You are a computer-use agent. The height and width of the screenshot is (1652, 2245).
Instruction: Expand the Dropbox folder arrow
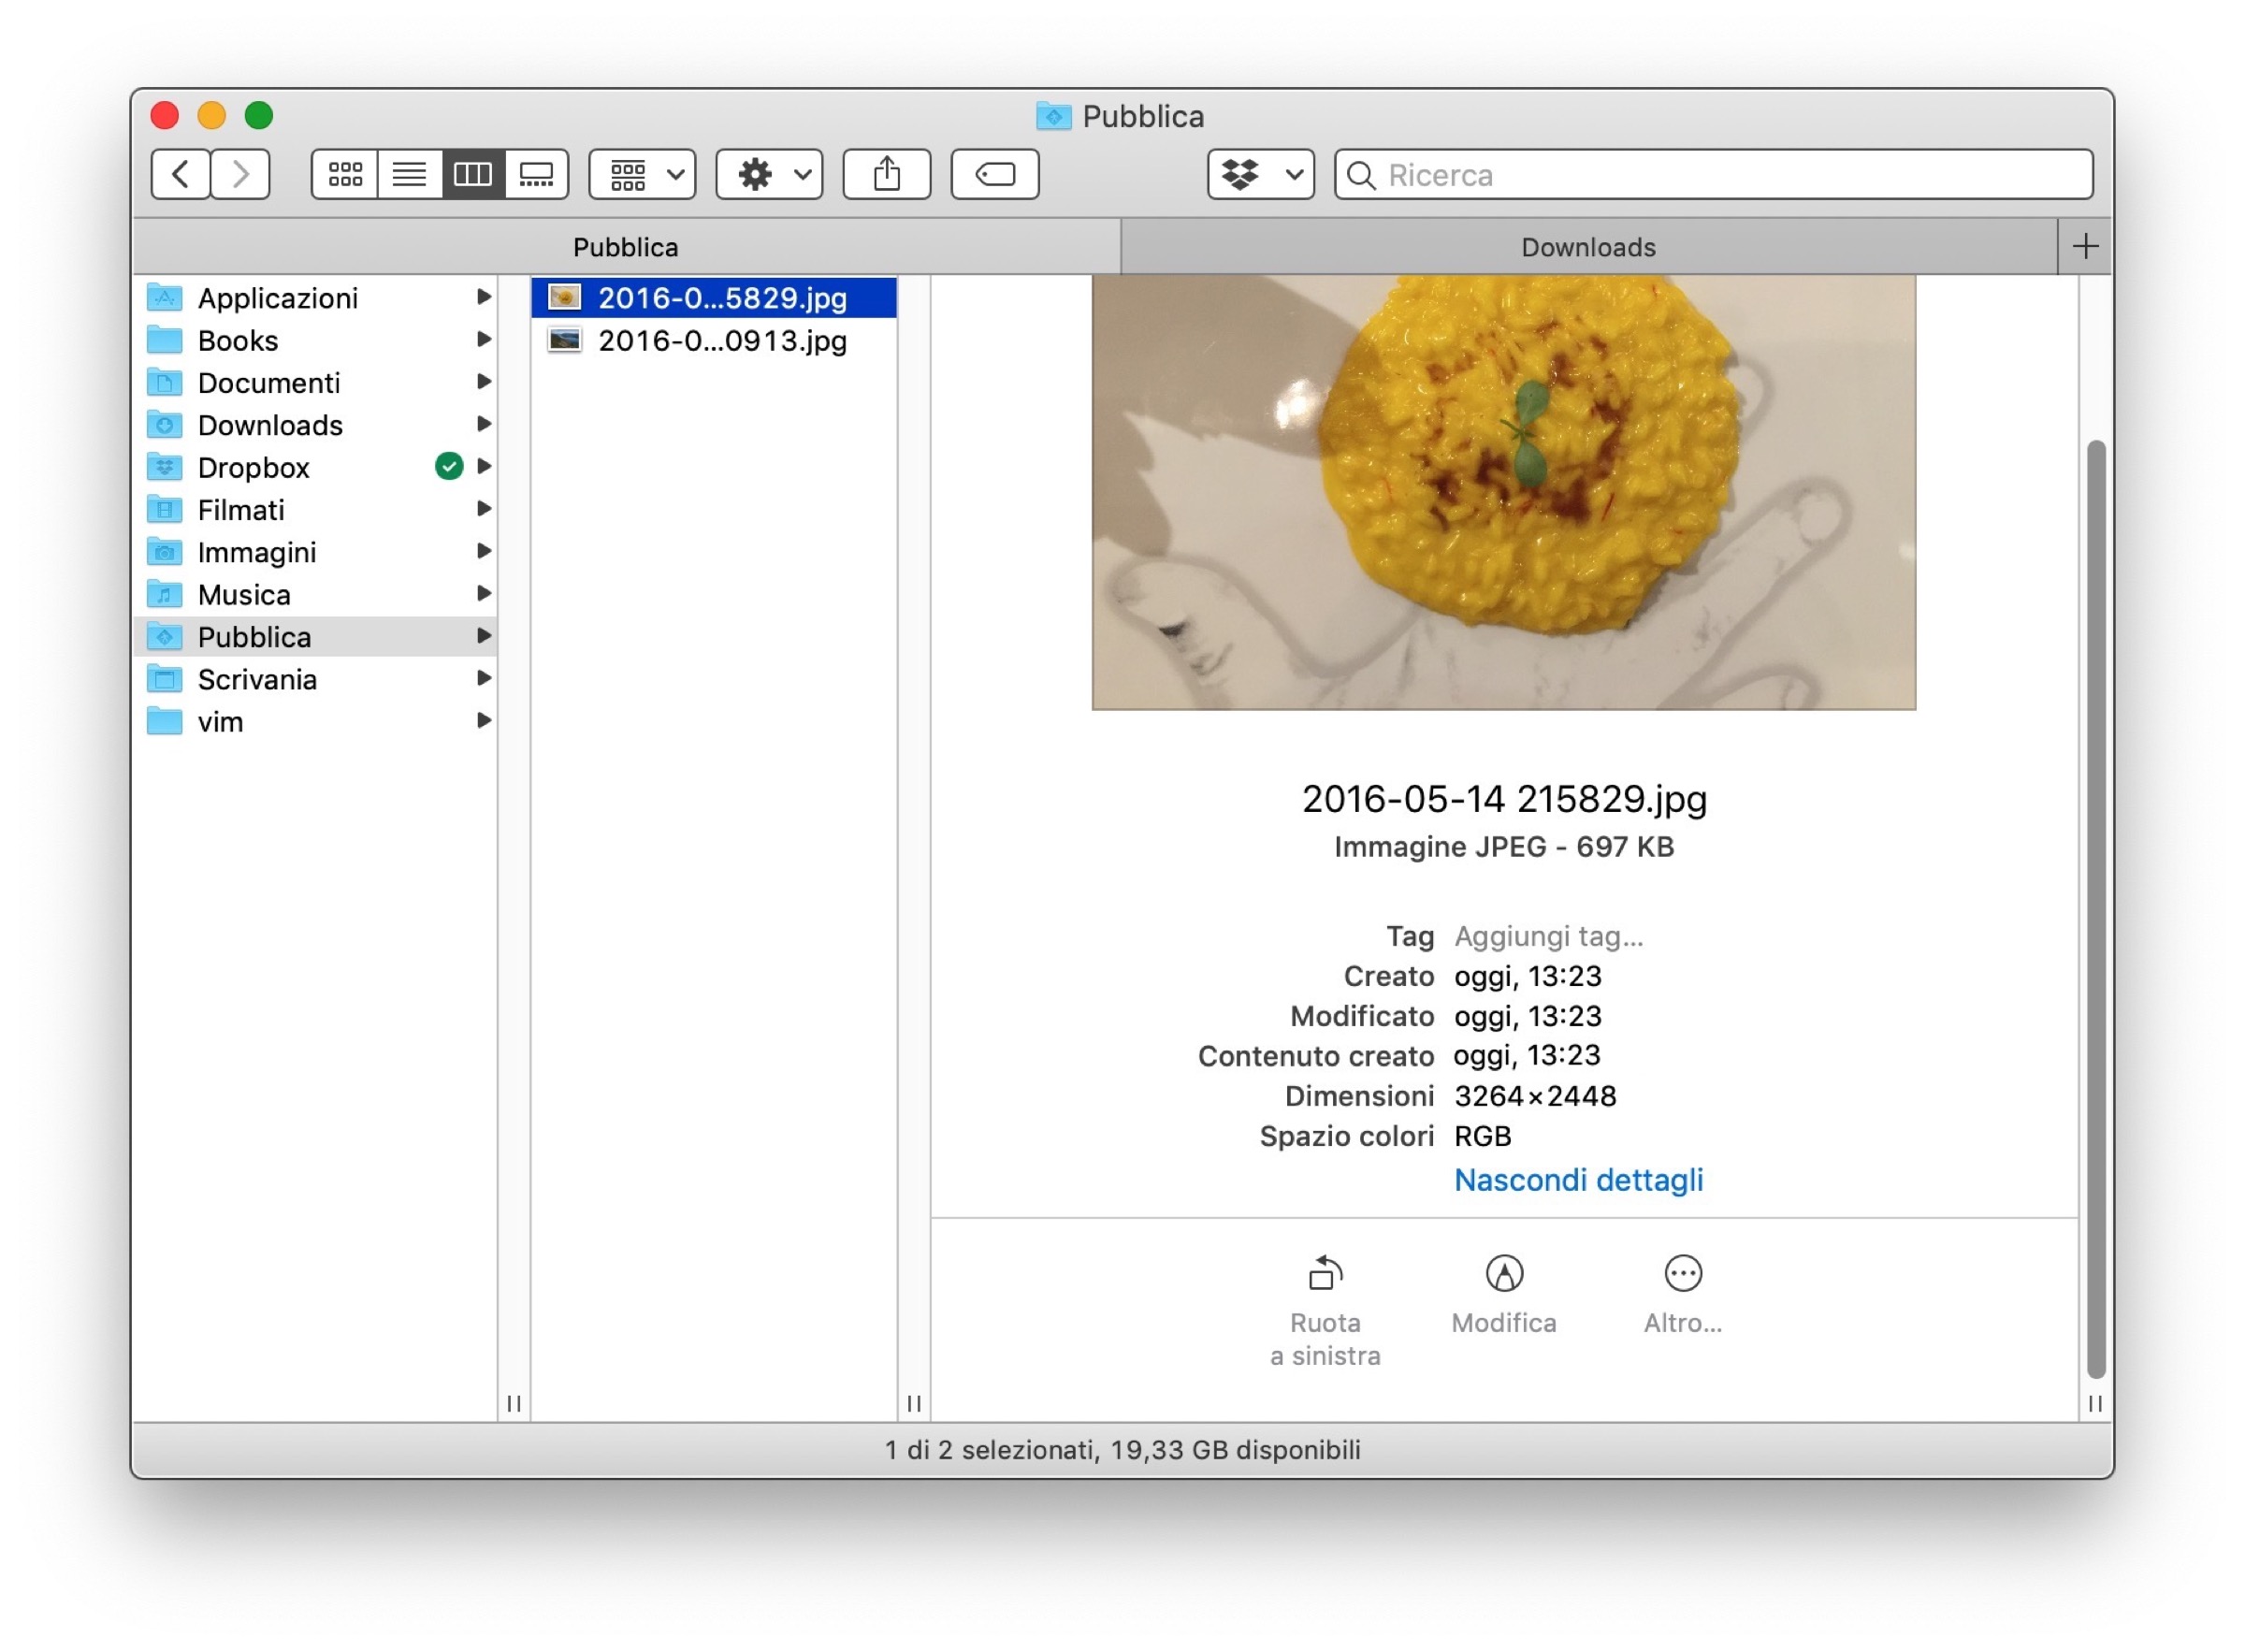click(x=484, y=467)
